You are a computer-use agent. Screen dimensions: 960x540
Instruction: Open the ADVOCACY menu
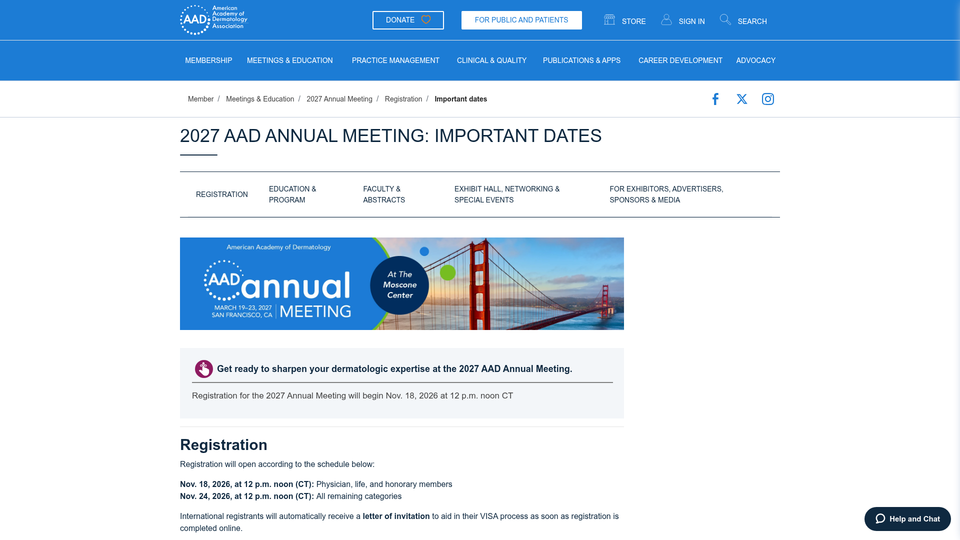pyautogui.click(x=756, y=61)
